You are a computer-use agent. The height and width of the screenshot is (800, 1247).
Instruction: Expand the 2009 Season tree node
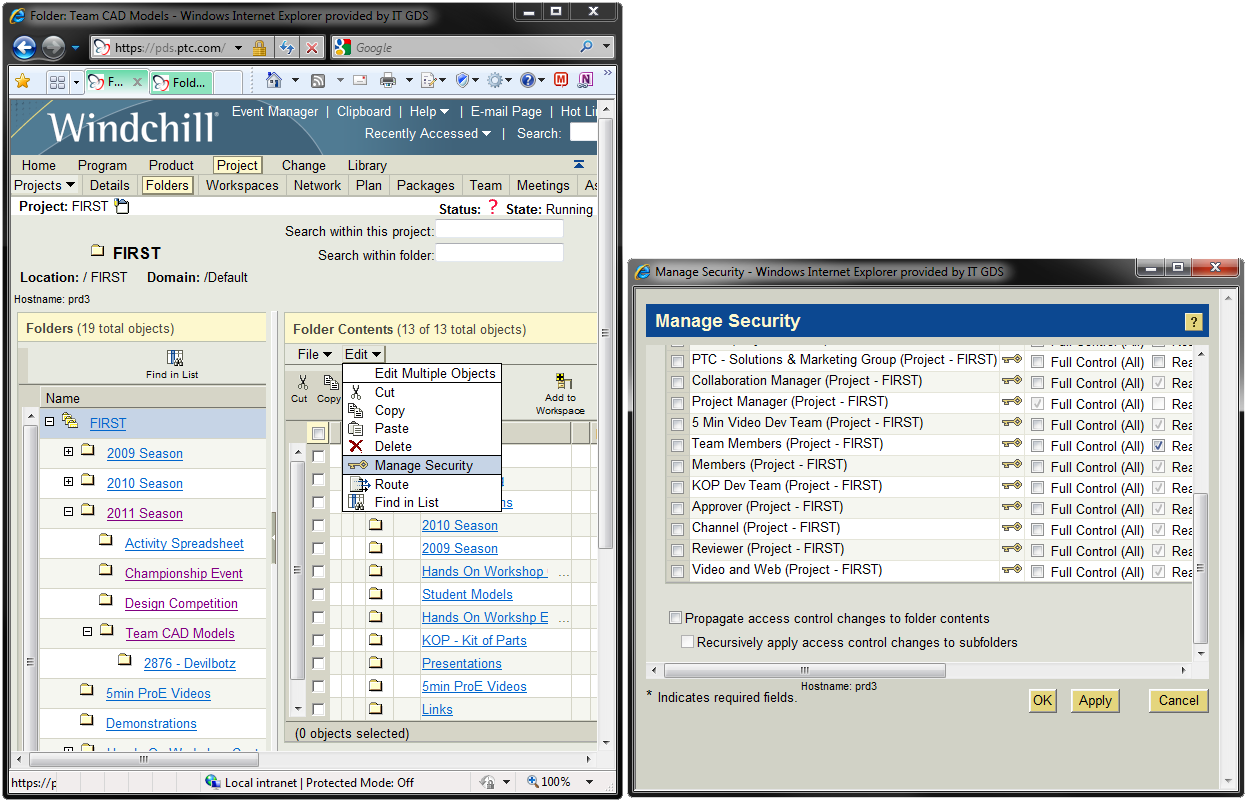pos(69,452)
